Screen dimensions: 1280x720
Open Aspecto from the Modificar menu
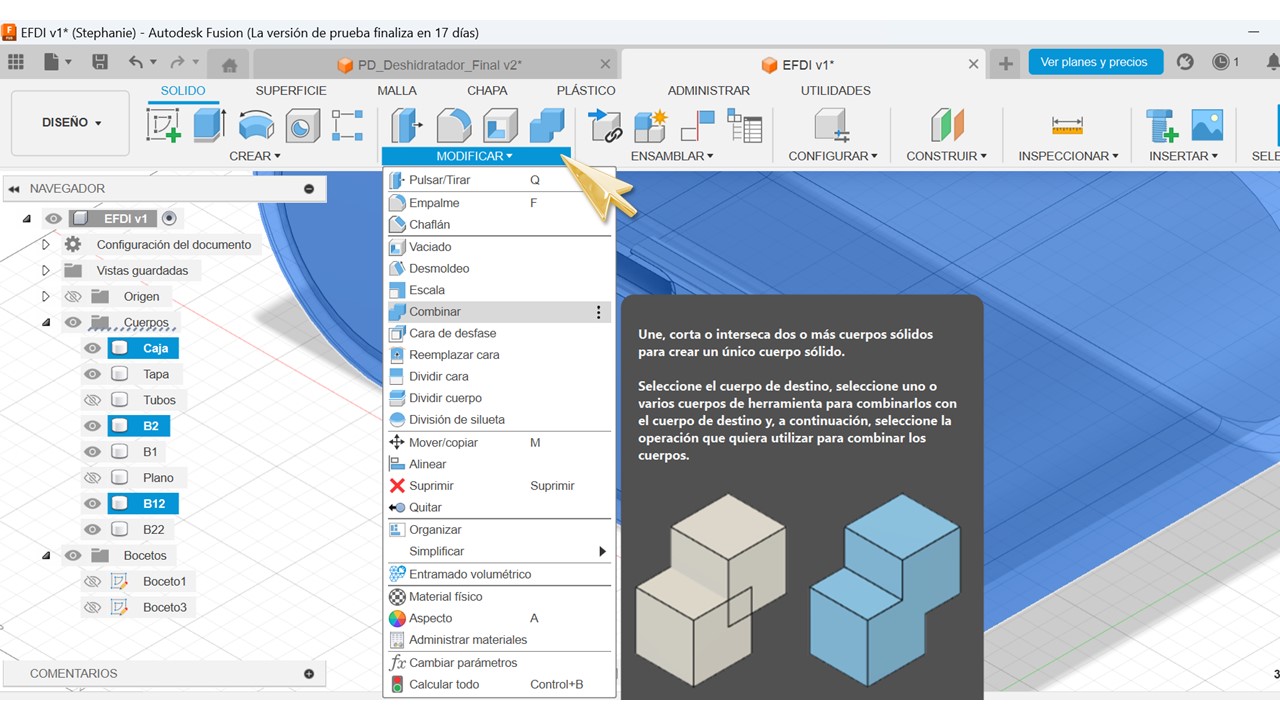[x=430, y=618]
